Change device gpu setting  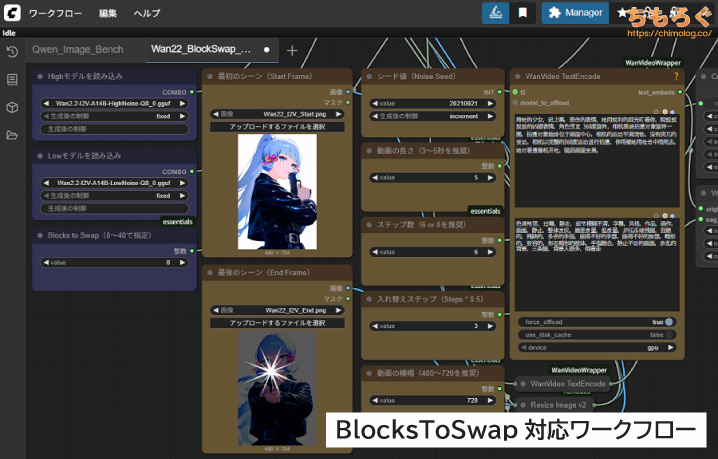(x=597, y=348)
